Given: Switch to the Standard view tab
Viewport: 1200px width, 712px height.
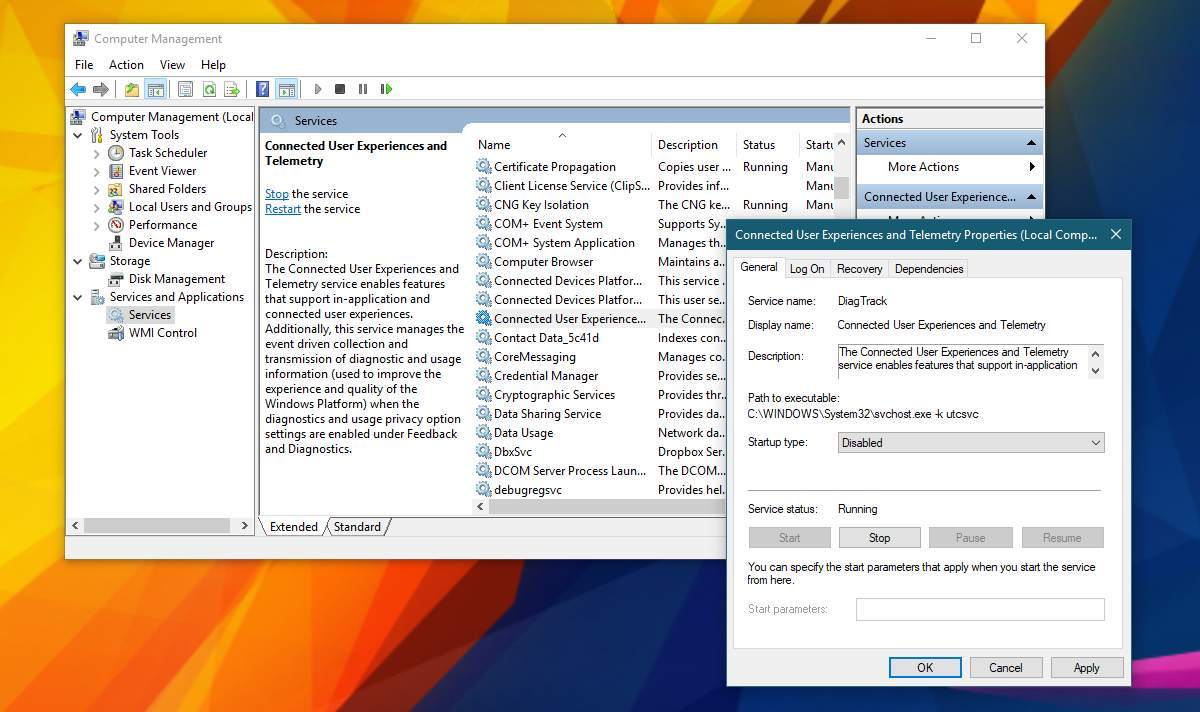Looking at the screenshot, I should point(357,527).
